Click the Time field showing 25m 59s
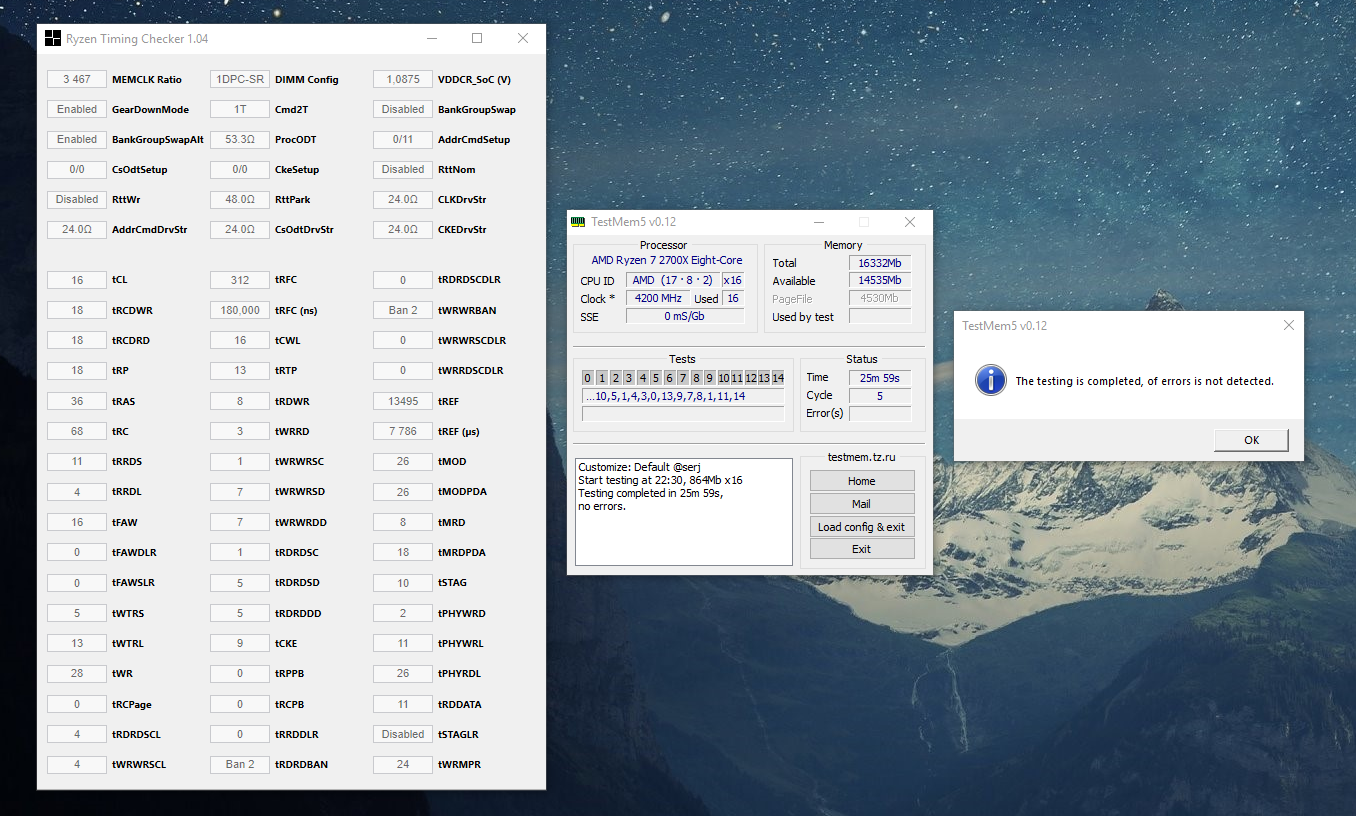This screenshot has width=1356, height=816. tap(880, 378)
